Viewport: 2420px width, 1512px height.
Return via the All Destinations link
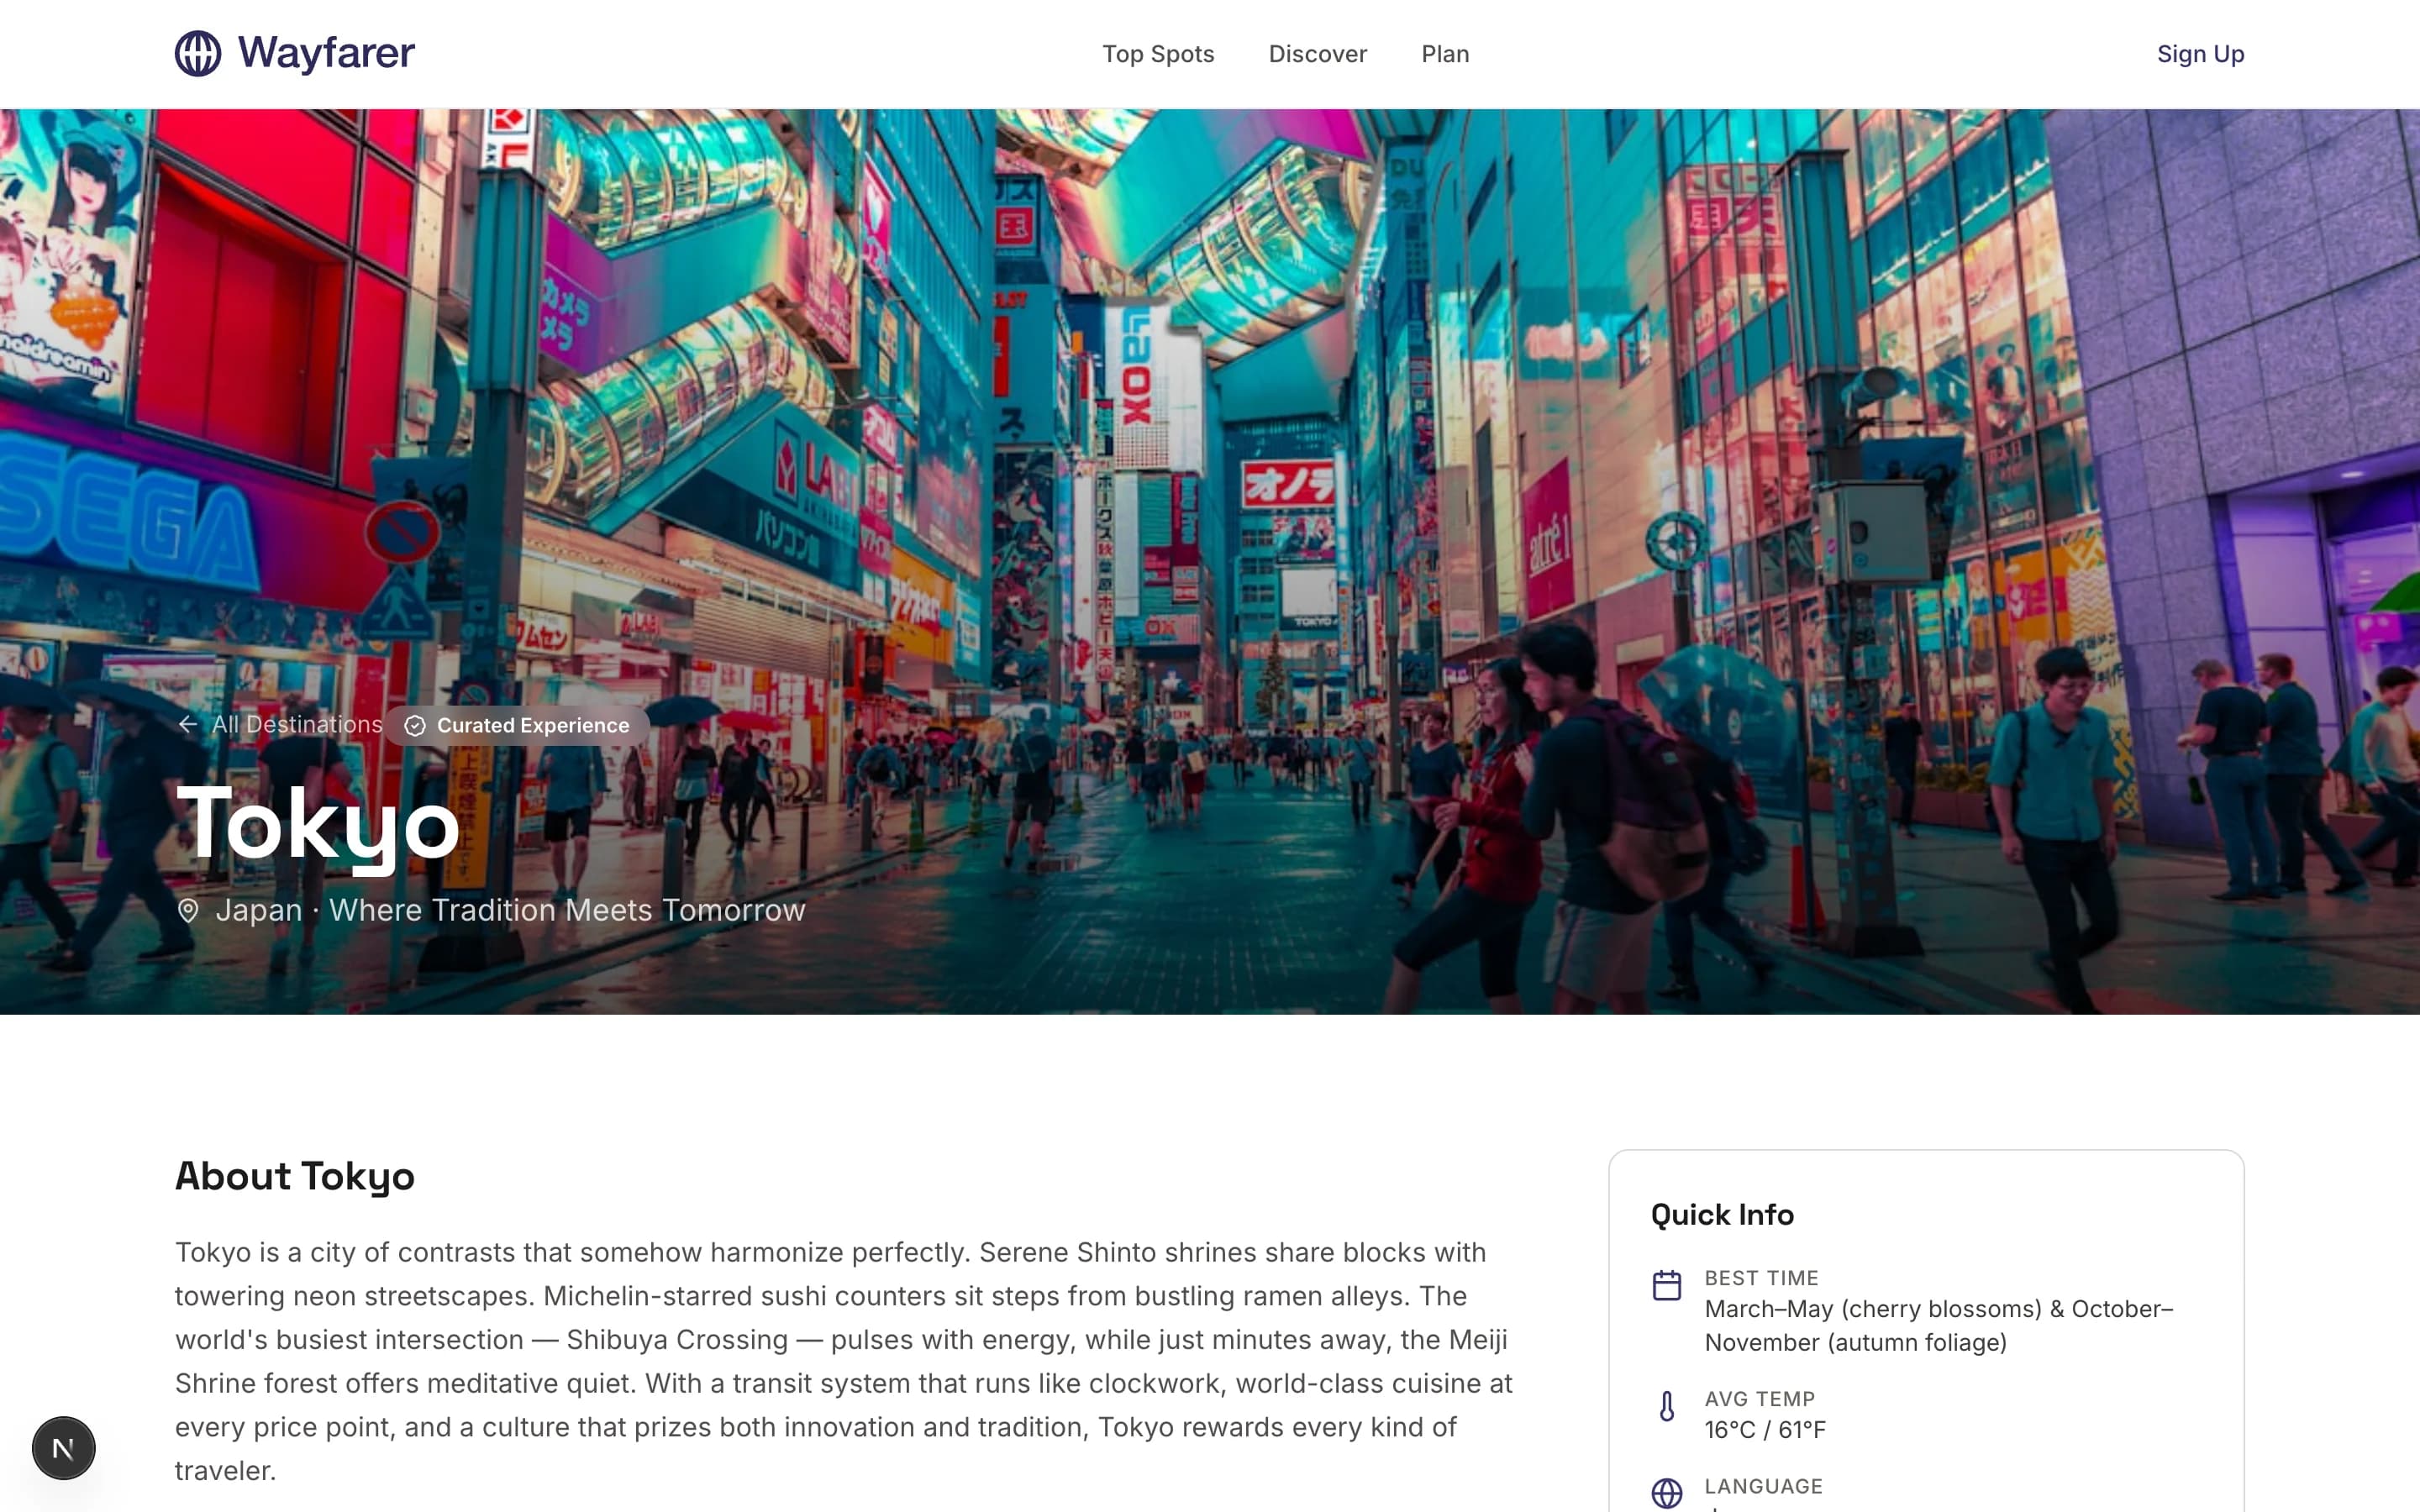tap(295, 725)
